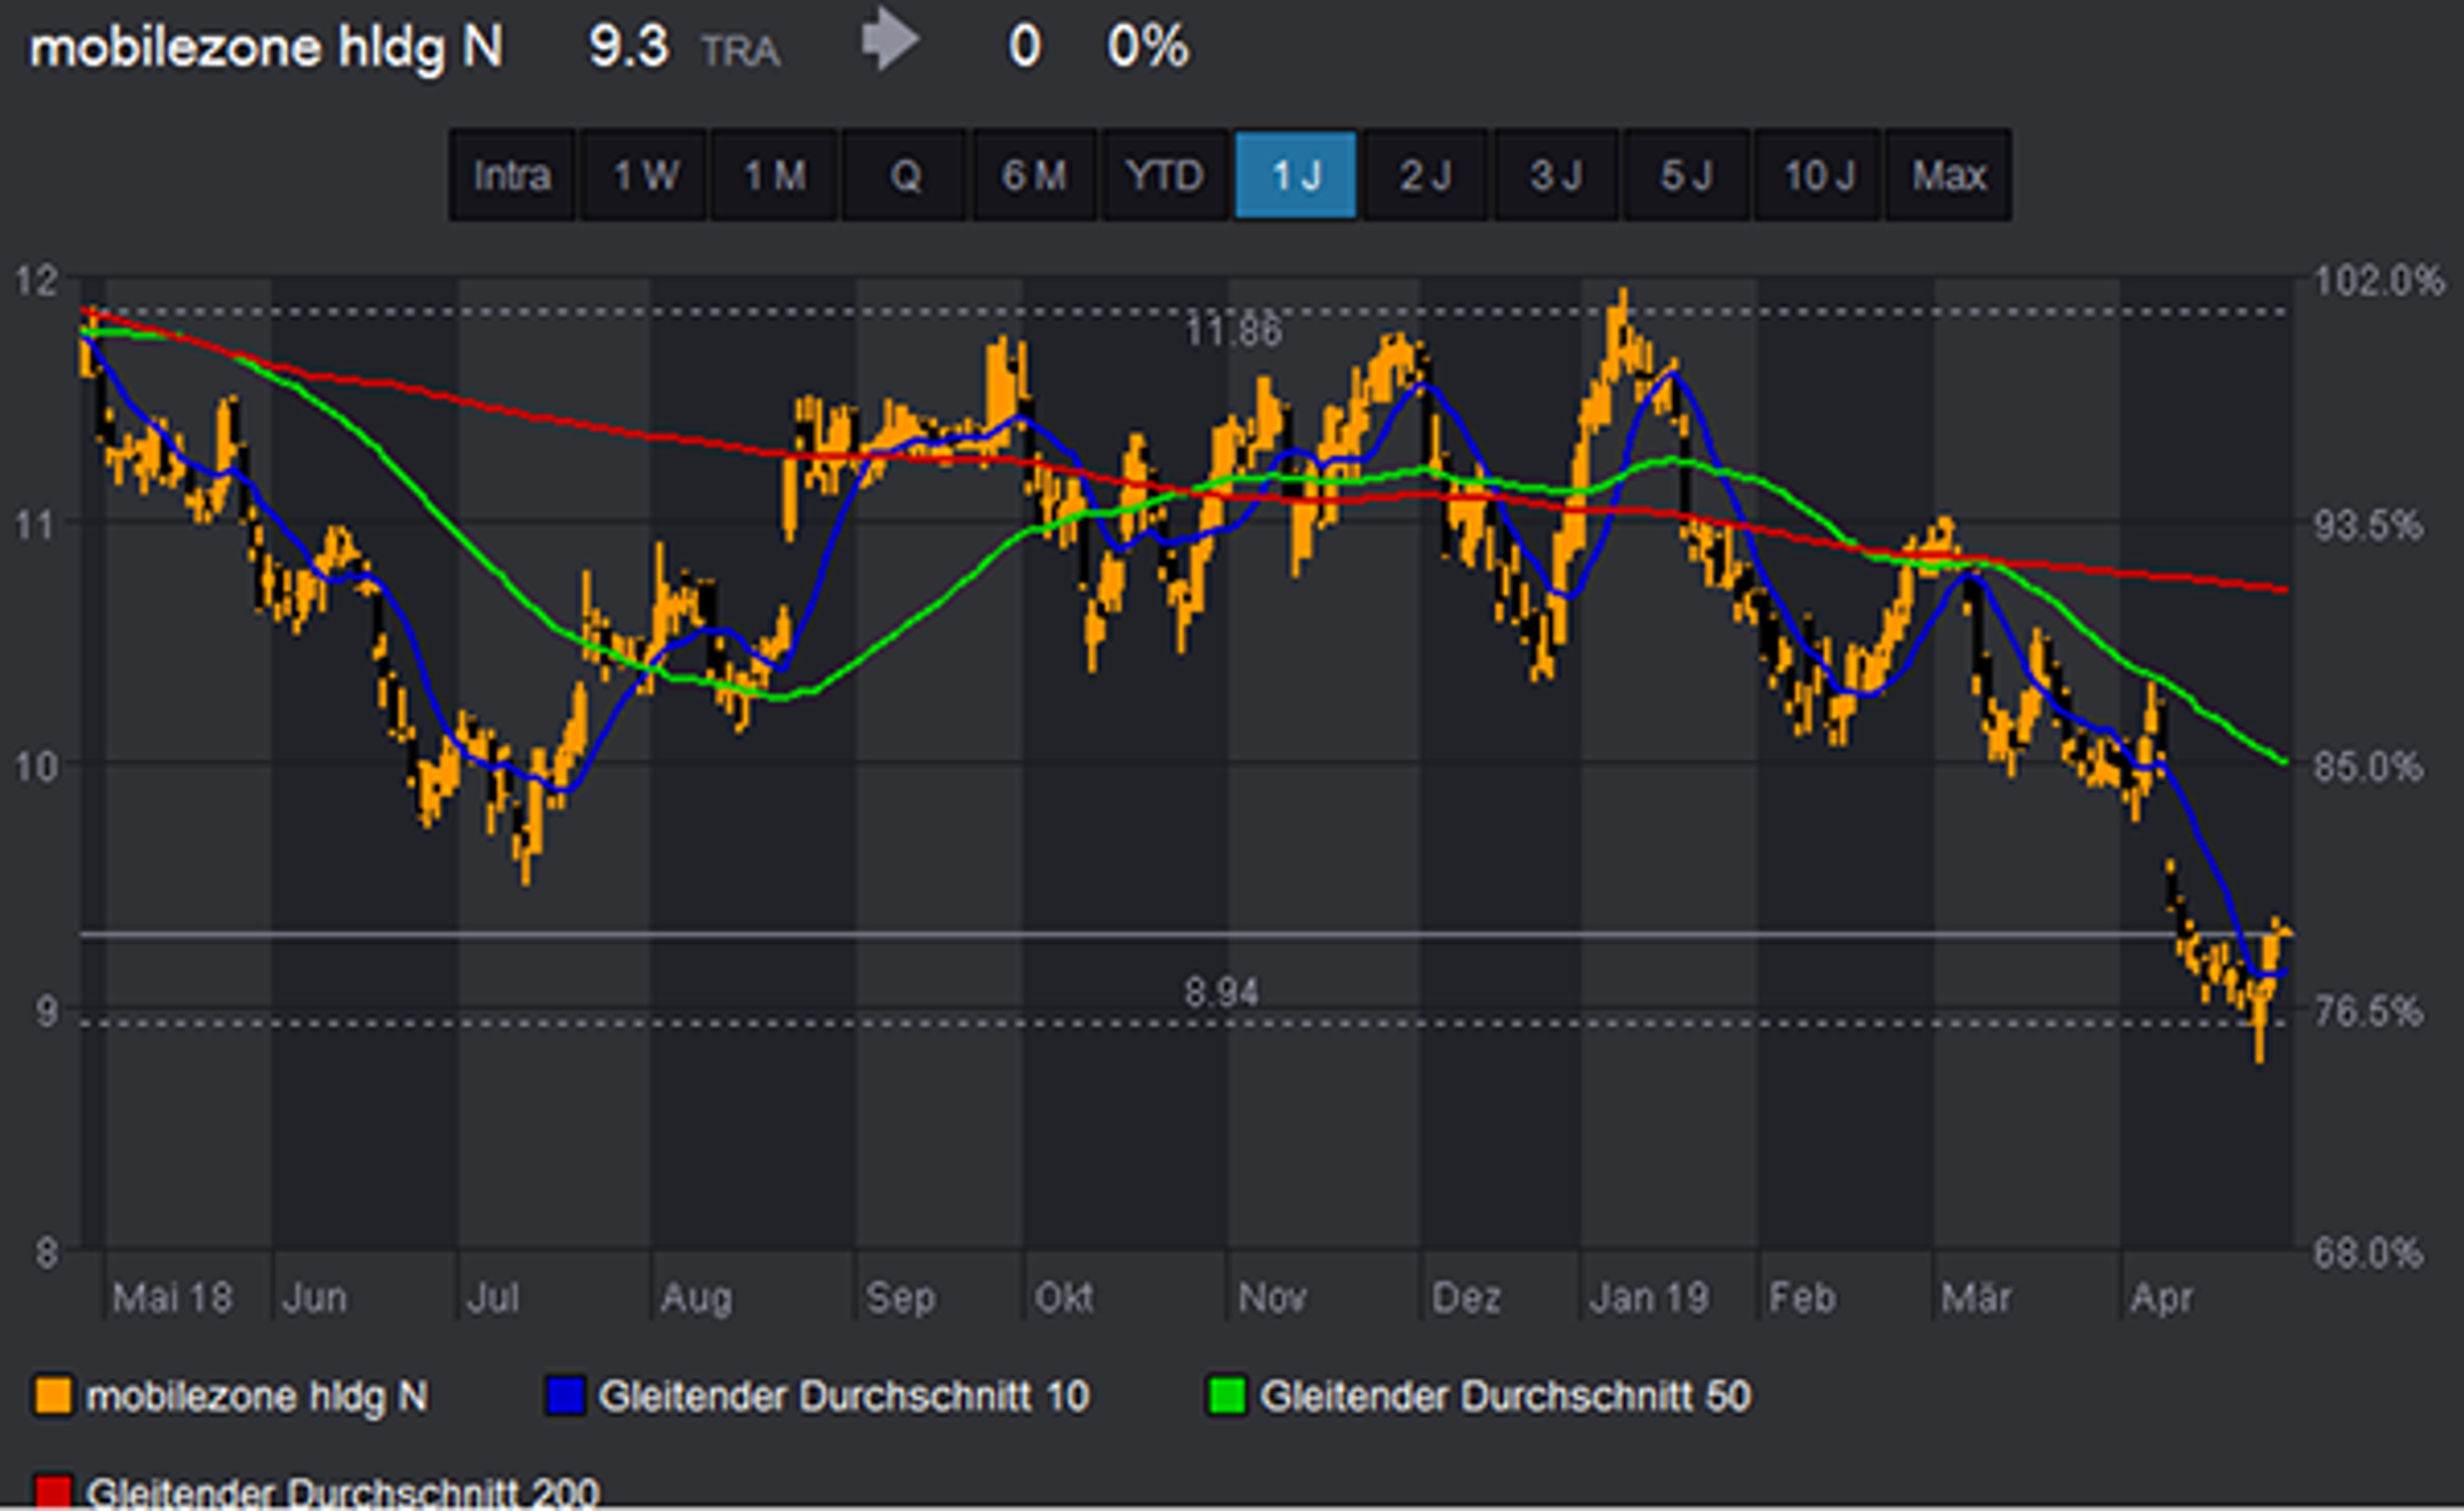
Task: Toggle blue Gleitender Durchschnitt 10 swatch
Action: (x=564, y=1396)
